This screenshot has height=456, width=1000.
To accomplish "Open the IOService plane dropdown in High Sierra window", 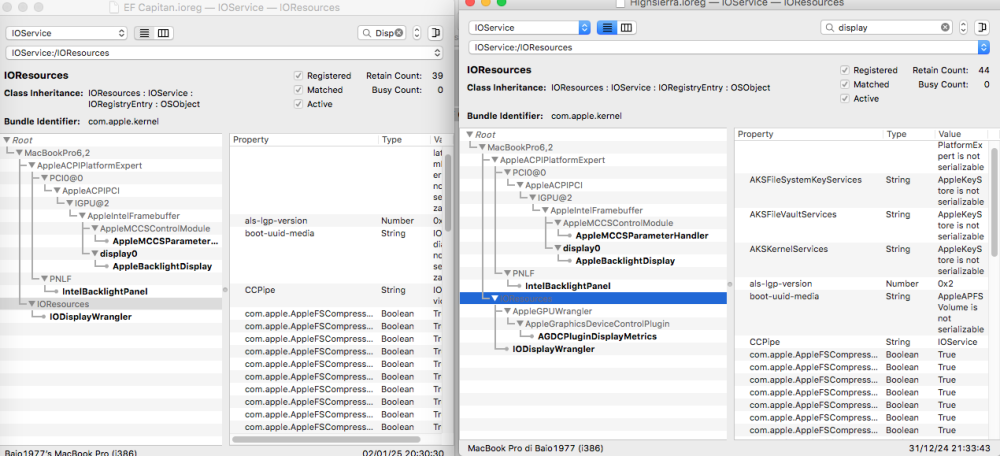I will coord(529,27).
